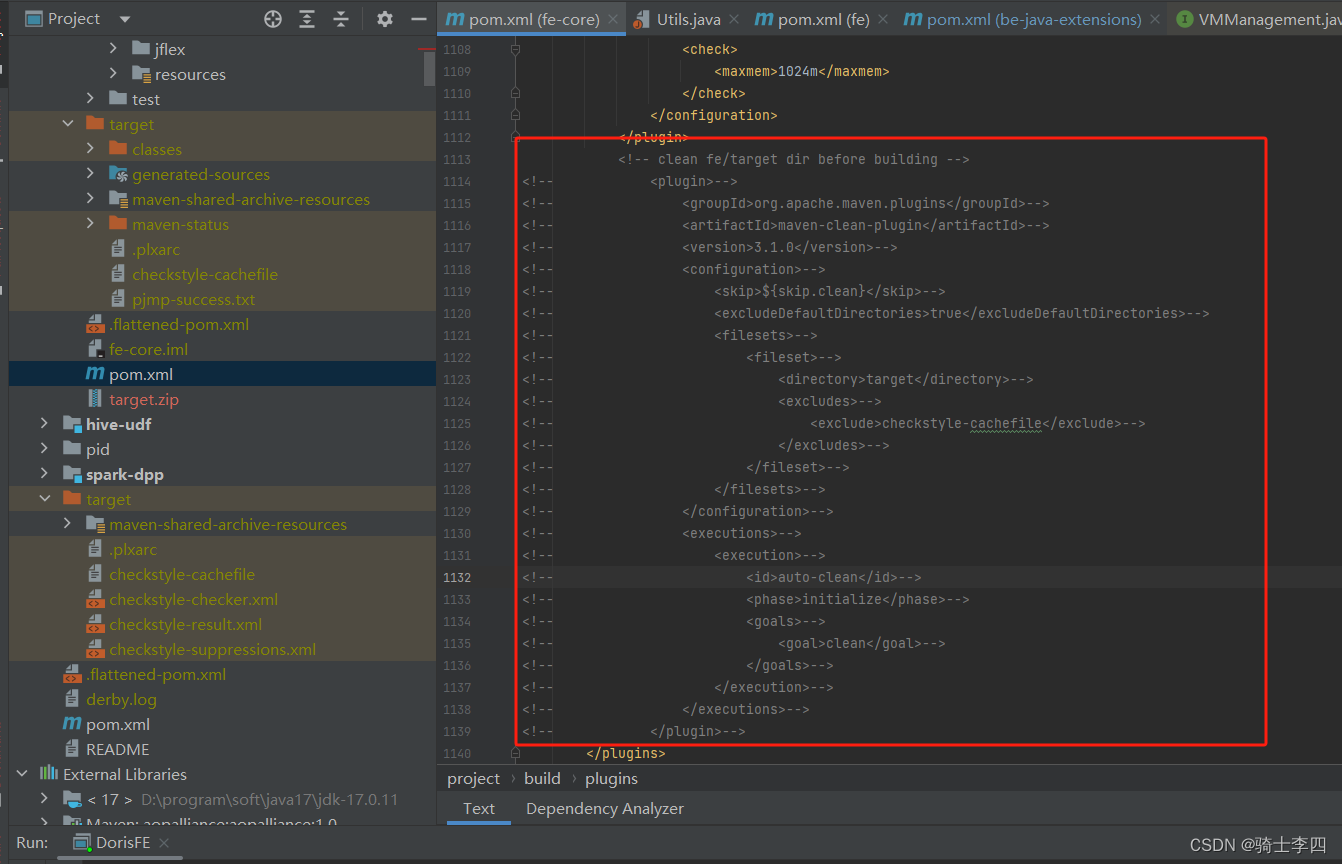Click the 'project' breadcrumb
1342x864 pixels.
(473, 778)
